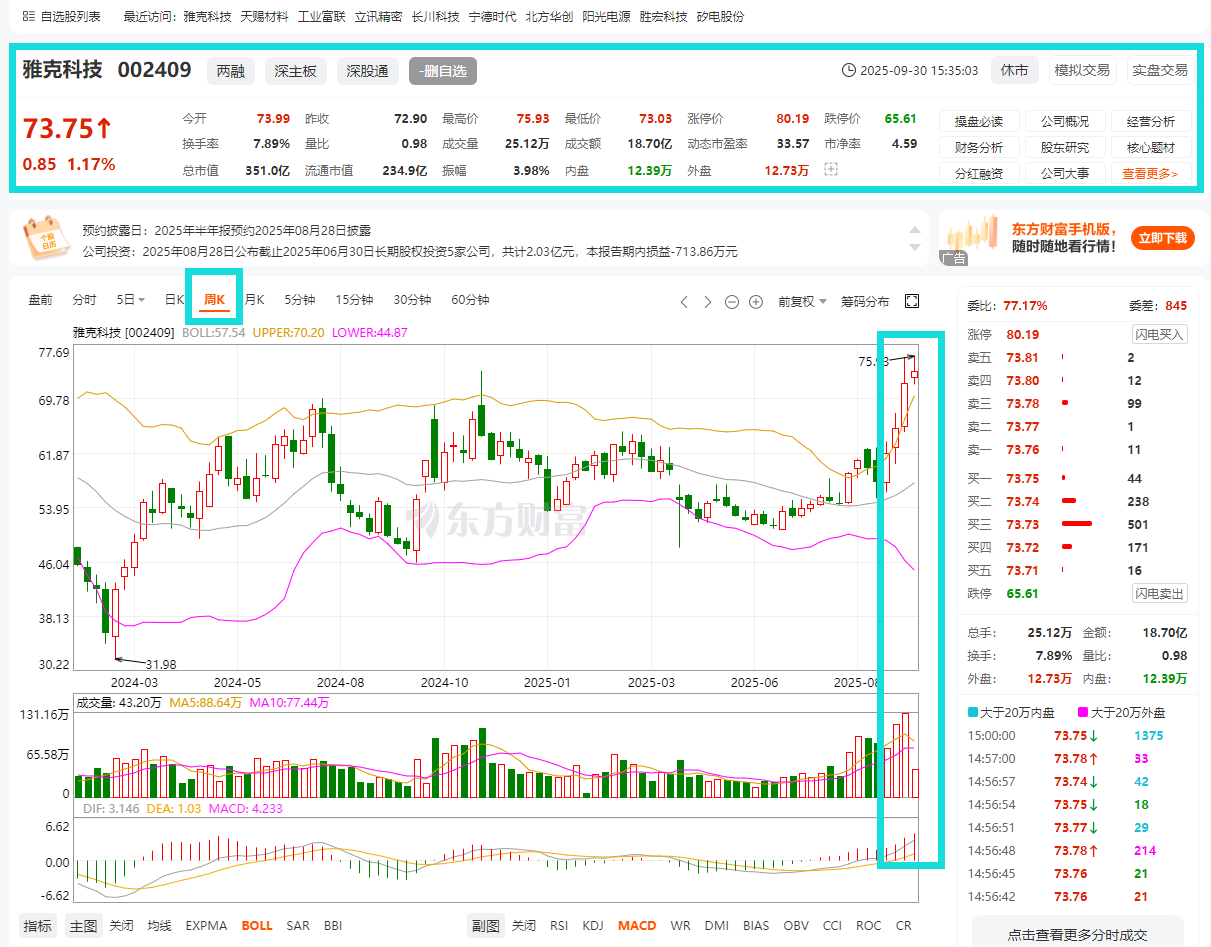Select KDJ sub-chart indicator
This screenshot has width=1211, height=947.
(x=593, y=925)
